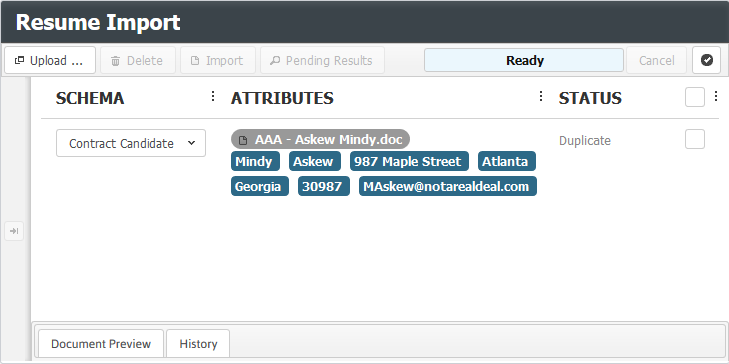Click the 987 Maple Street attribute tag
The height and width of the screenshot is (364, 729).
pyautogui.click(x=409, y=161)
